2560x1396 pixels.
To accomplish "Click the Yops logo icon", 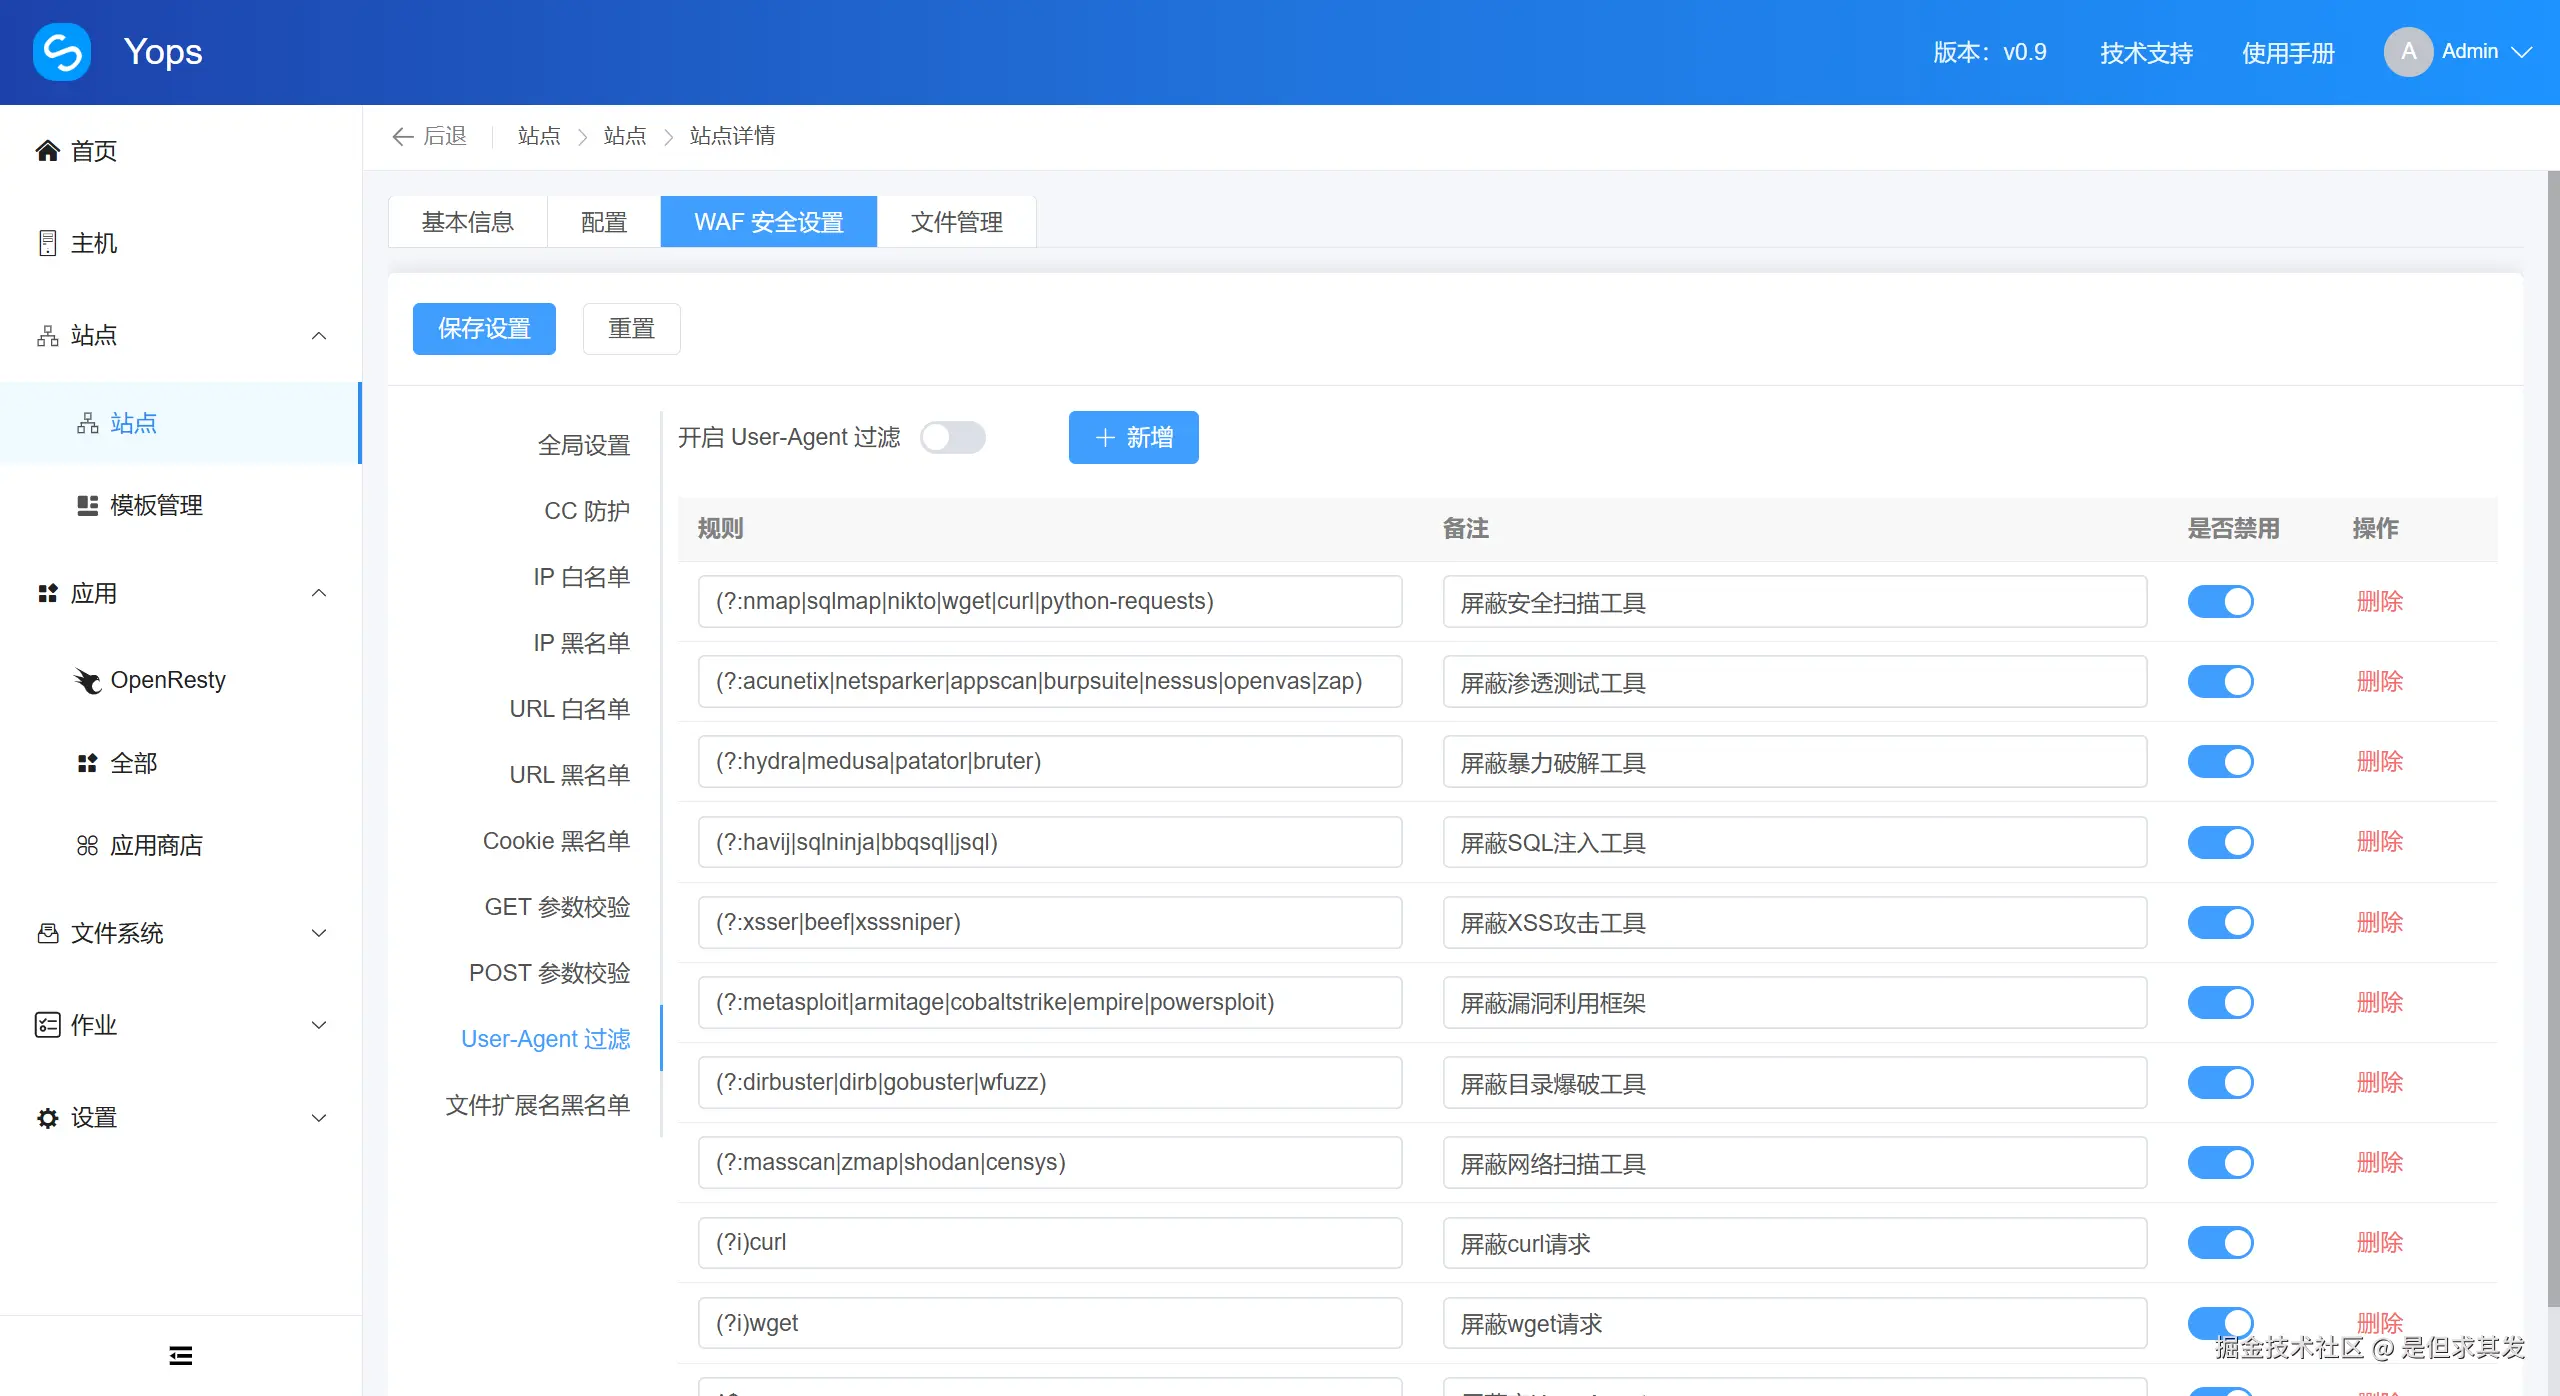I will 62,52.
